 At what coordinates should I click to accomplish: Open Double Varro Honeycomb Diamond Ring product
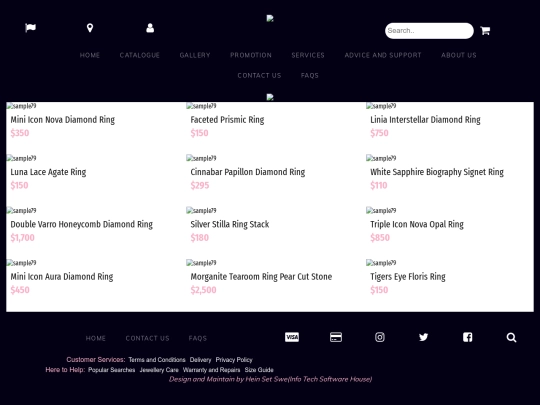82,225
